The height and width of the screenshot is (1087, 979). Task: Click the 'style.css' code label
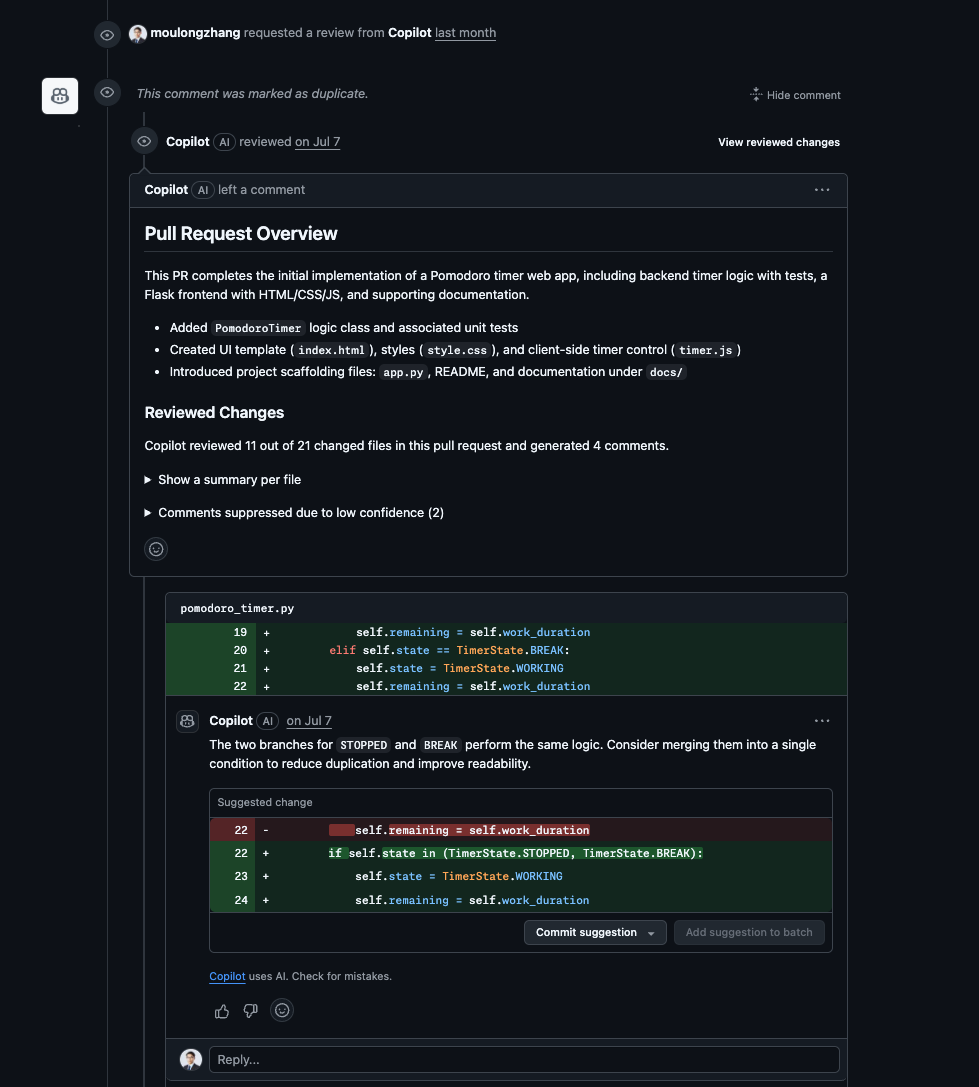457,350
